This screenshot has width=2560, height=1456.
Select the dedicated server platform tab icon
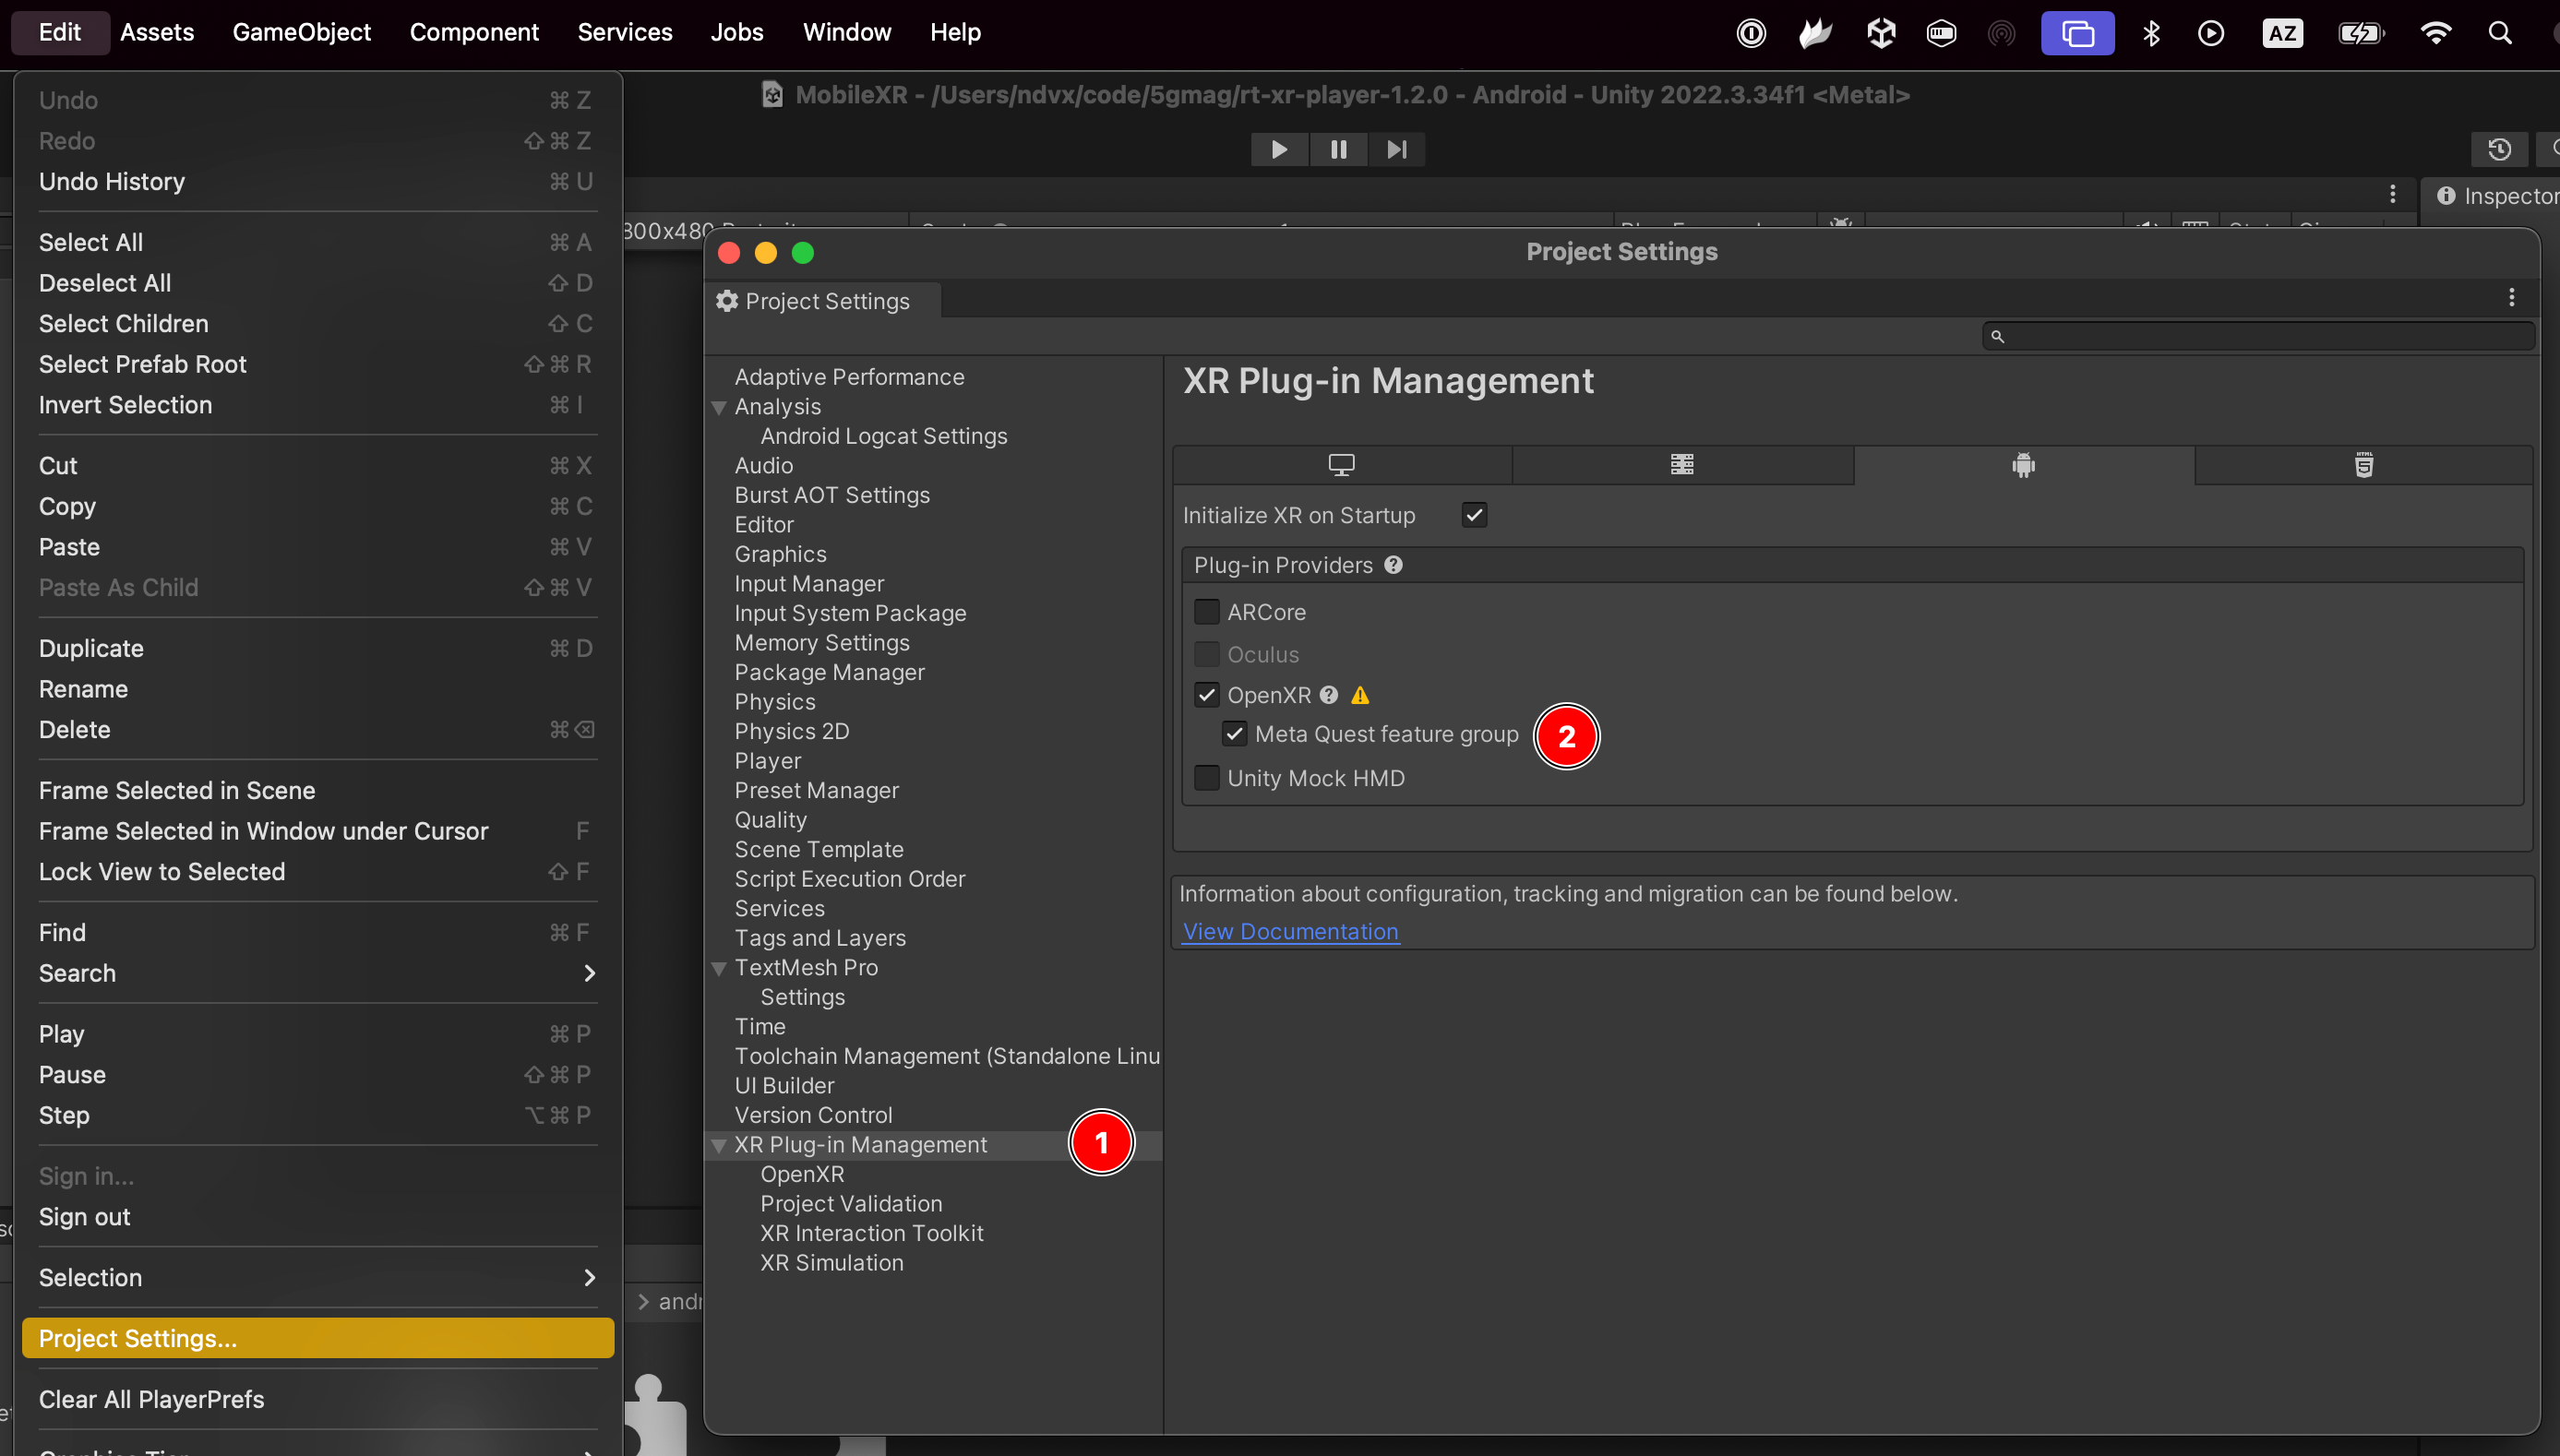click(1682, 465)
